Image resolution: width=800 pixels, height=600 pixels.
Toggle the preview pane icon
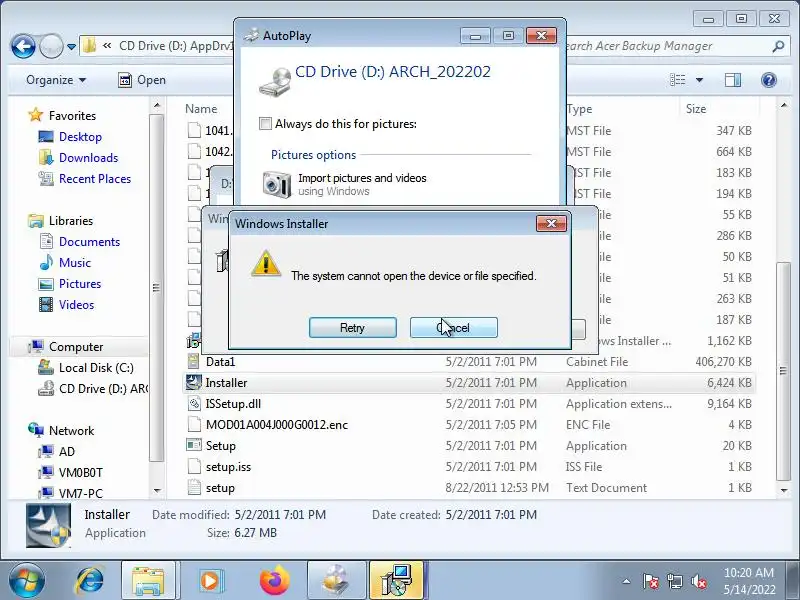tap(733, 80)
